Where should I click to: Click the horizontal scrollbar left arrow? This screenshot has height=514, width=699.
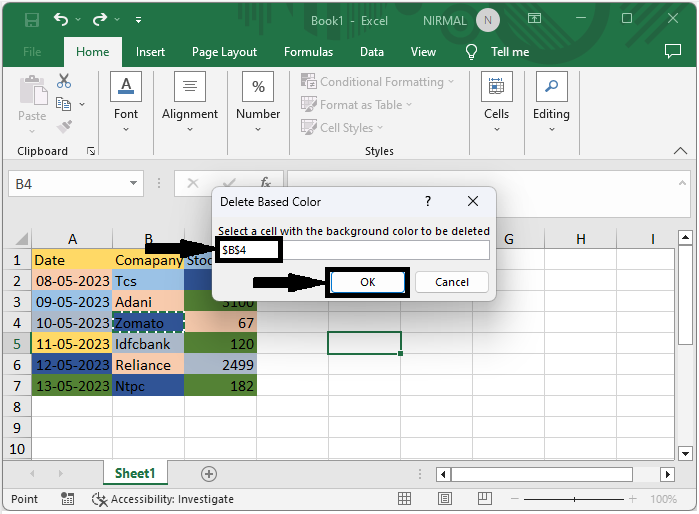[443, 474]
